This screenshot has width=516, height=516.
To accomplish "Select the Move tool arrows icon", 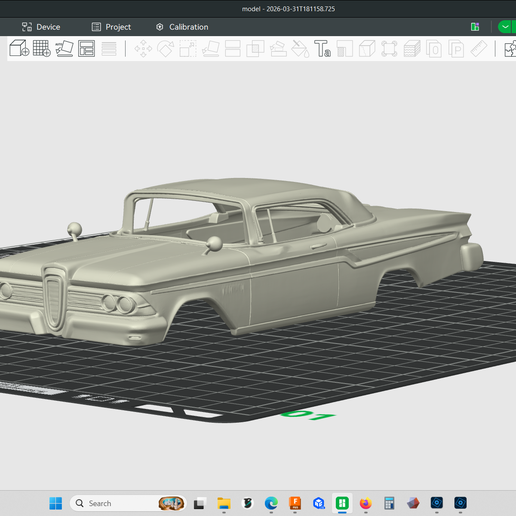I will (x=143, y=49).
